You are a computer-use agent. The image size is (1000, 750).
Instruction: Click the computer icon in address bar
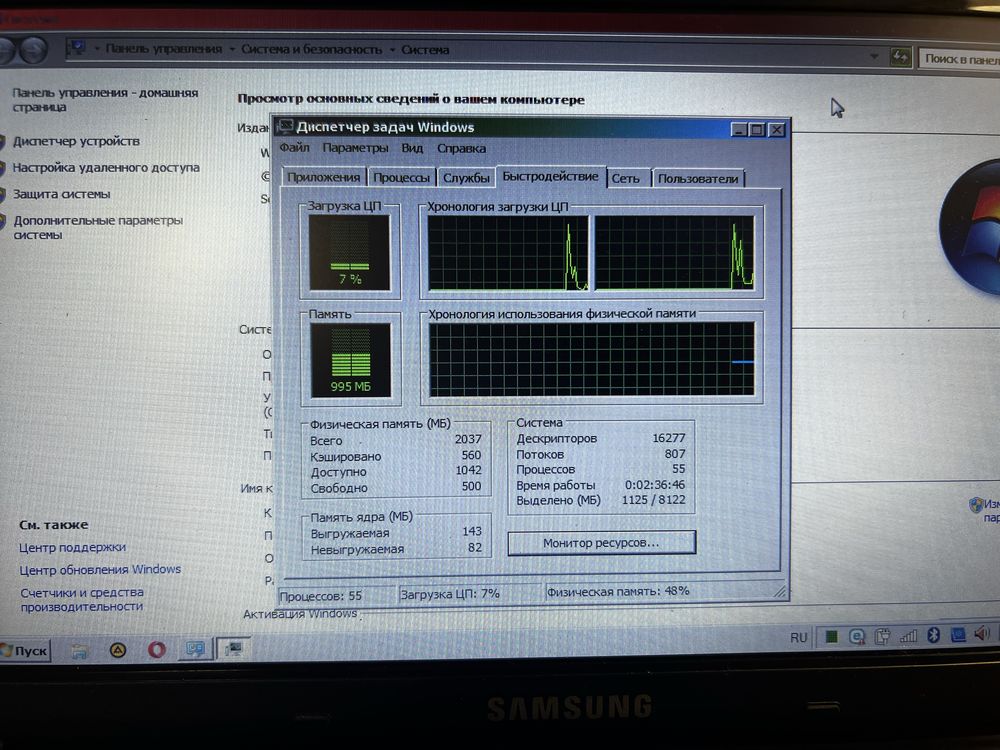pyautogui.click(x=78, y=48)
